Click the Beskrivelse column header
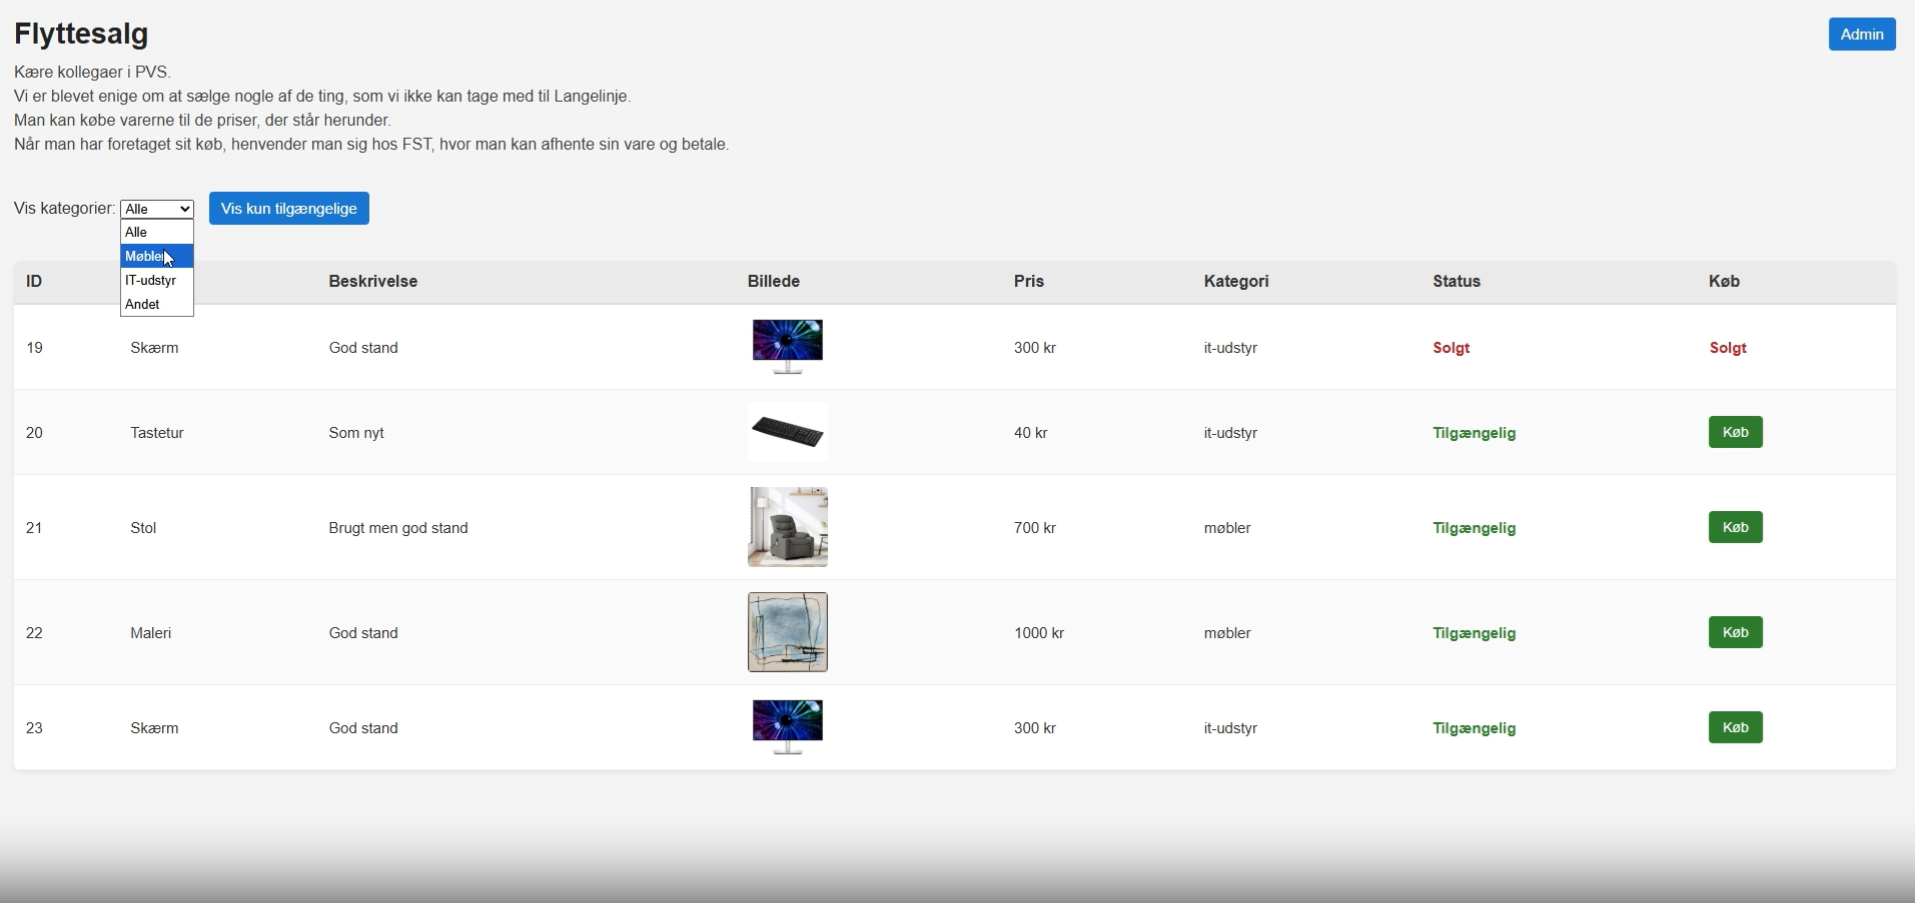 tap(373, 282)
